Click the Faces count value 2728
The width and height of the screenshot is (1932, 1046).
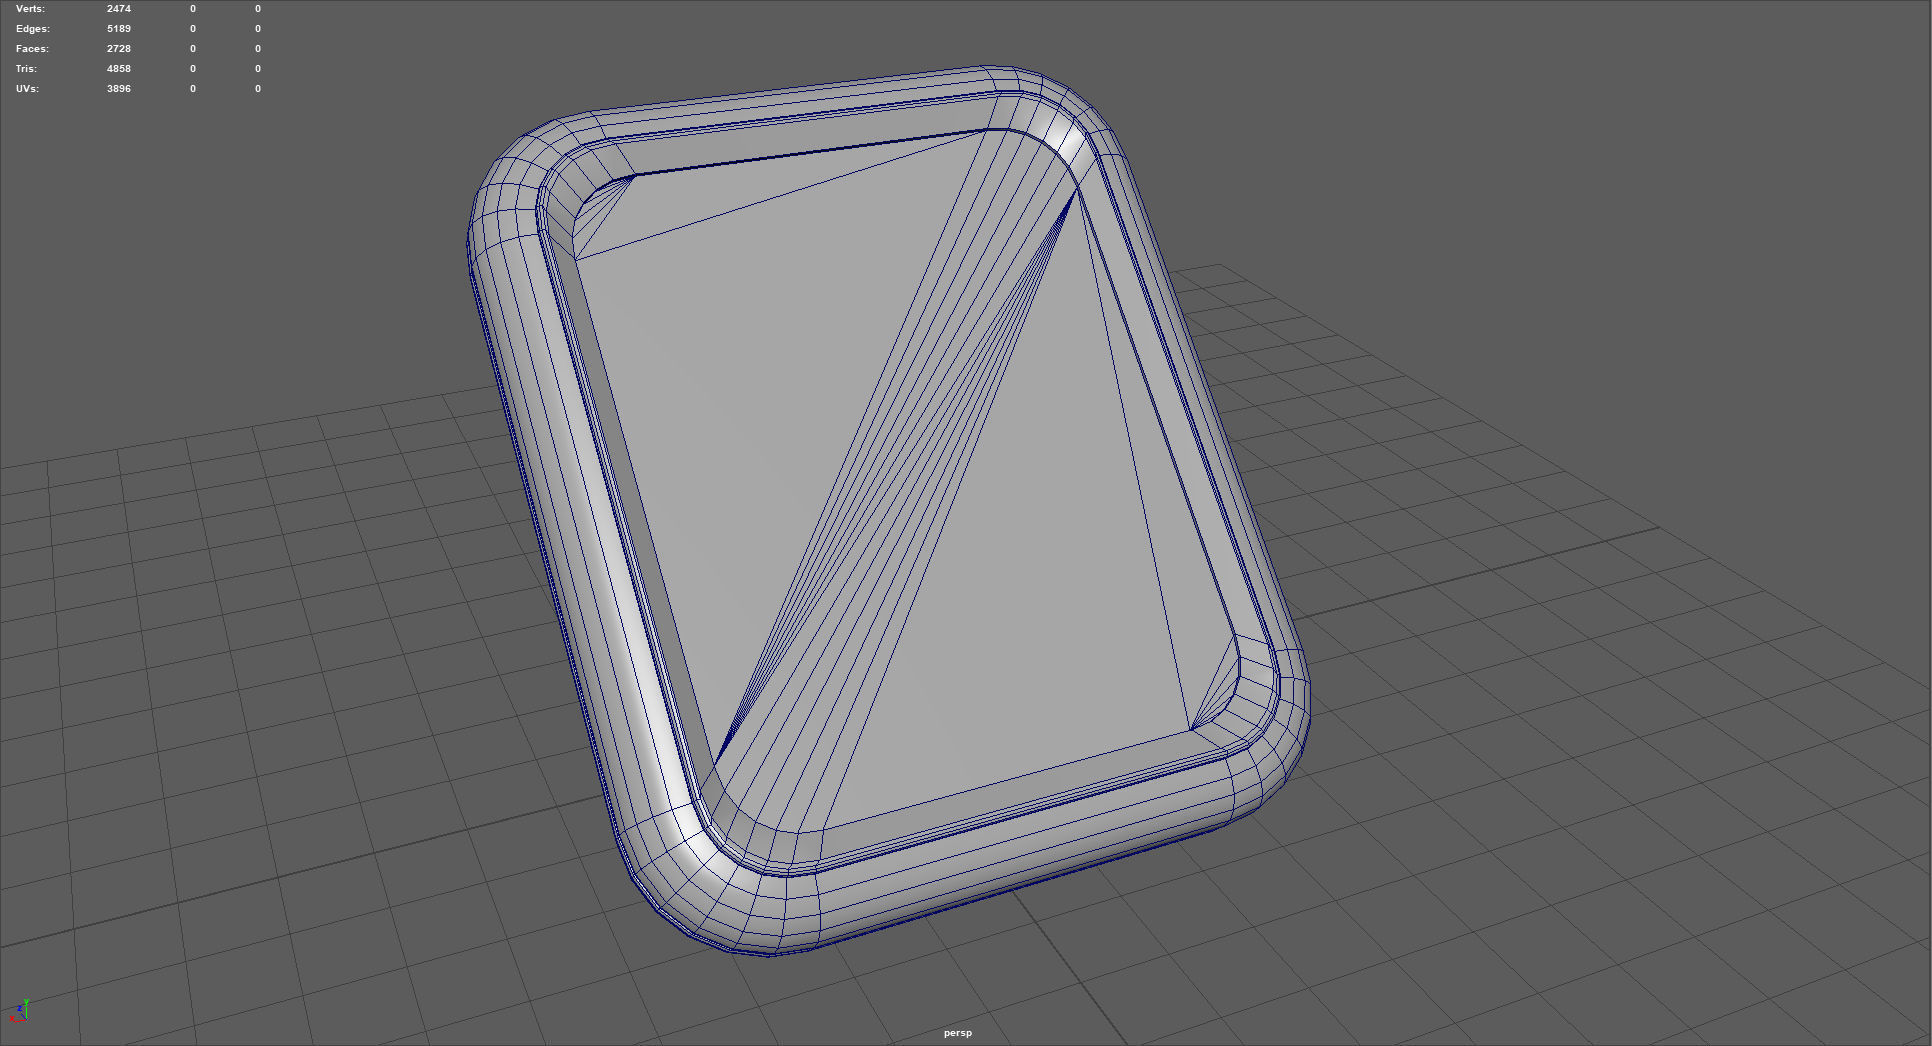119,48
